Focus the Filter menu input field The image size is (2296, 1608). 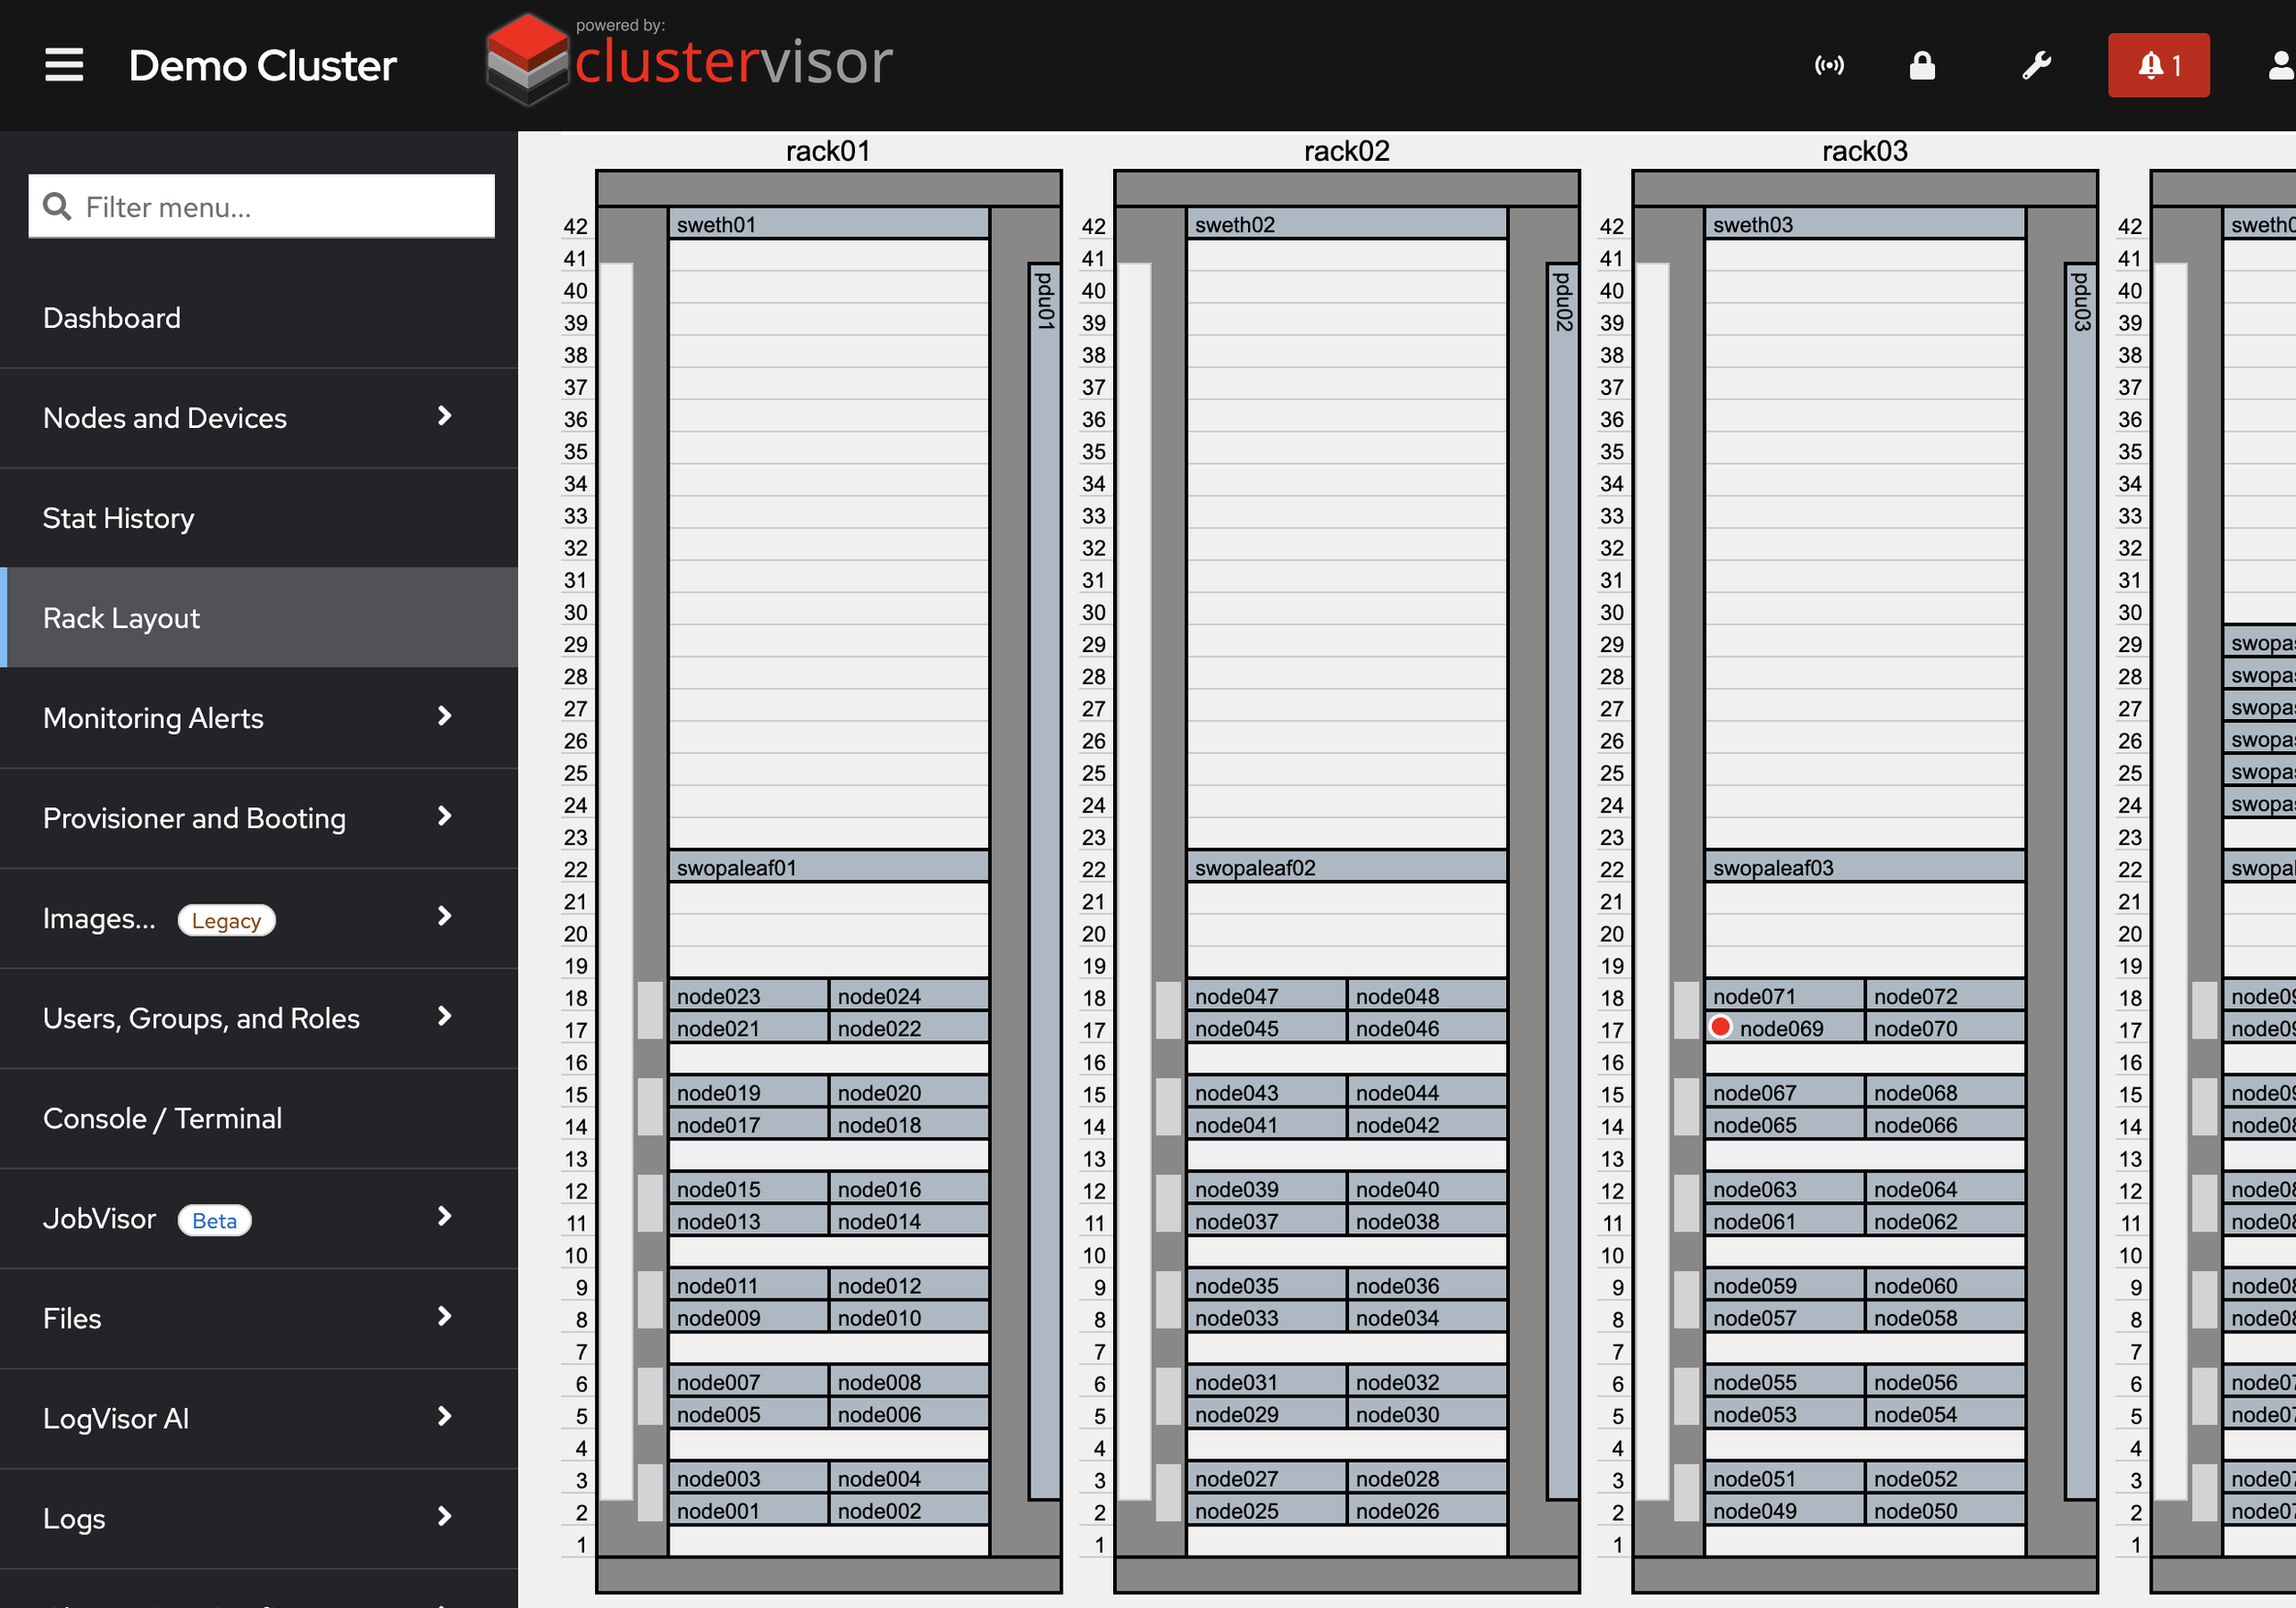pyautogui.click(x=261, y=206)
